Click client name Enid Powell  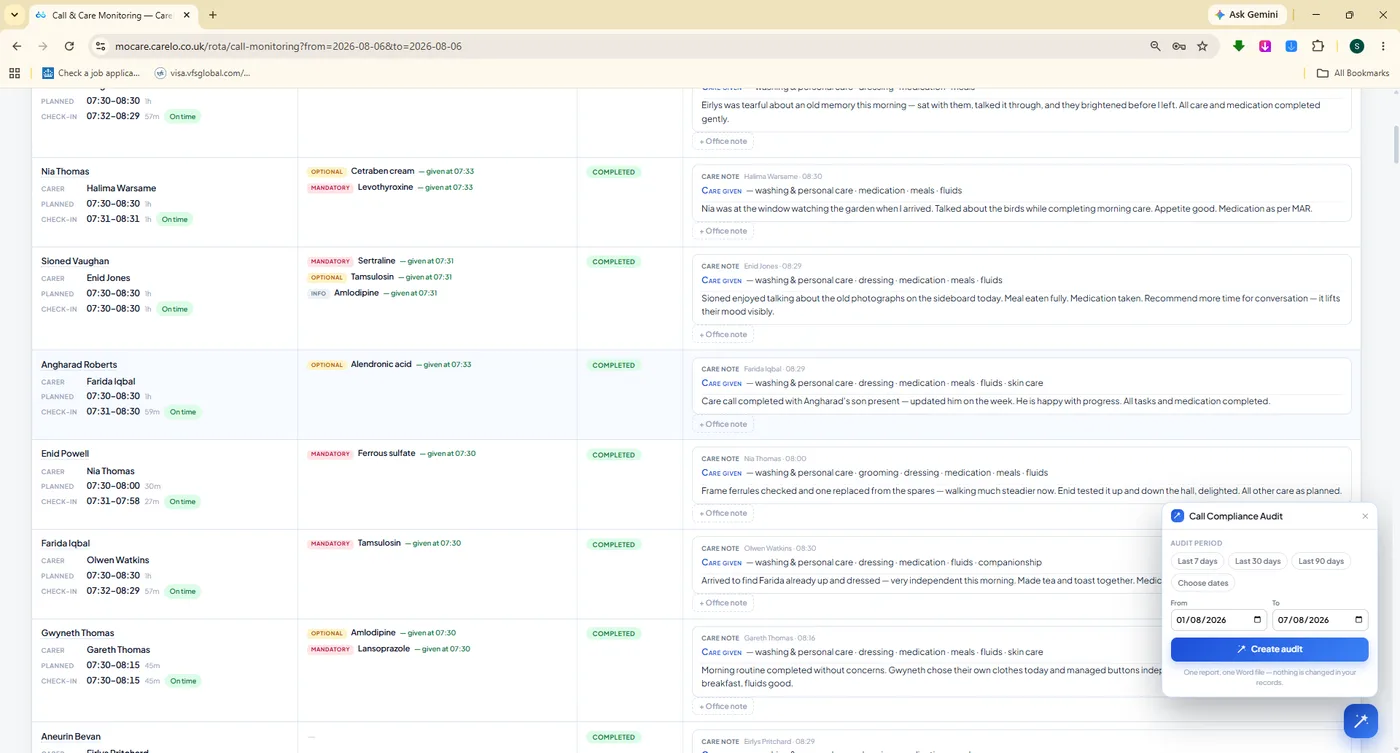coord(65,453)
